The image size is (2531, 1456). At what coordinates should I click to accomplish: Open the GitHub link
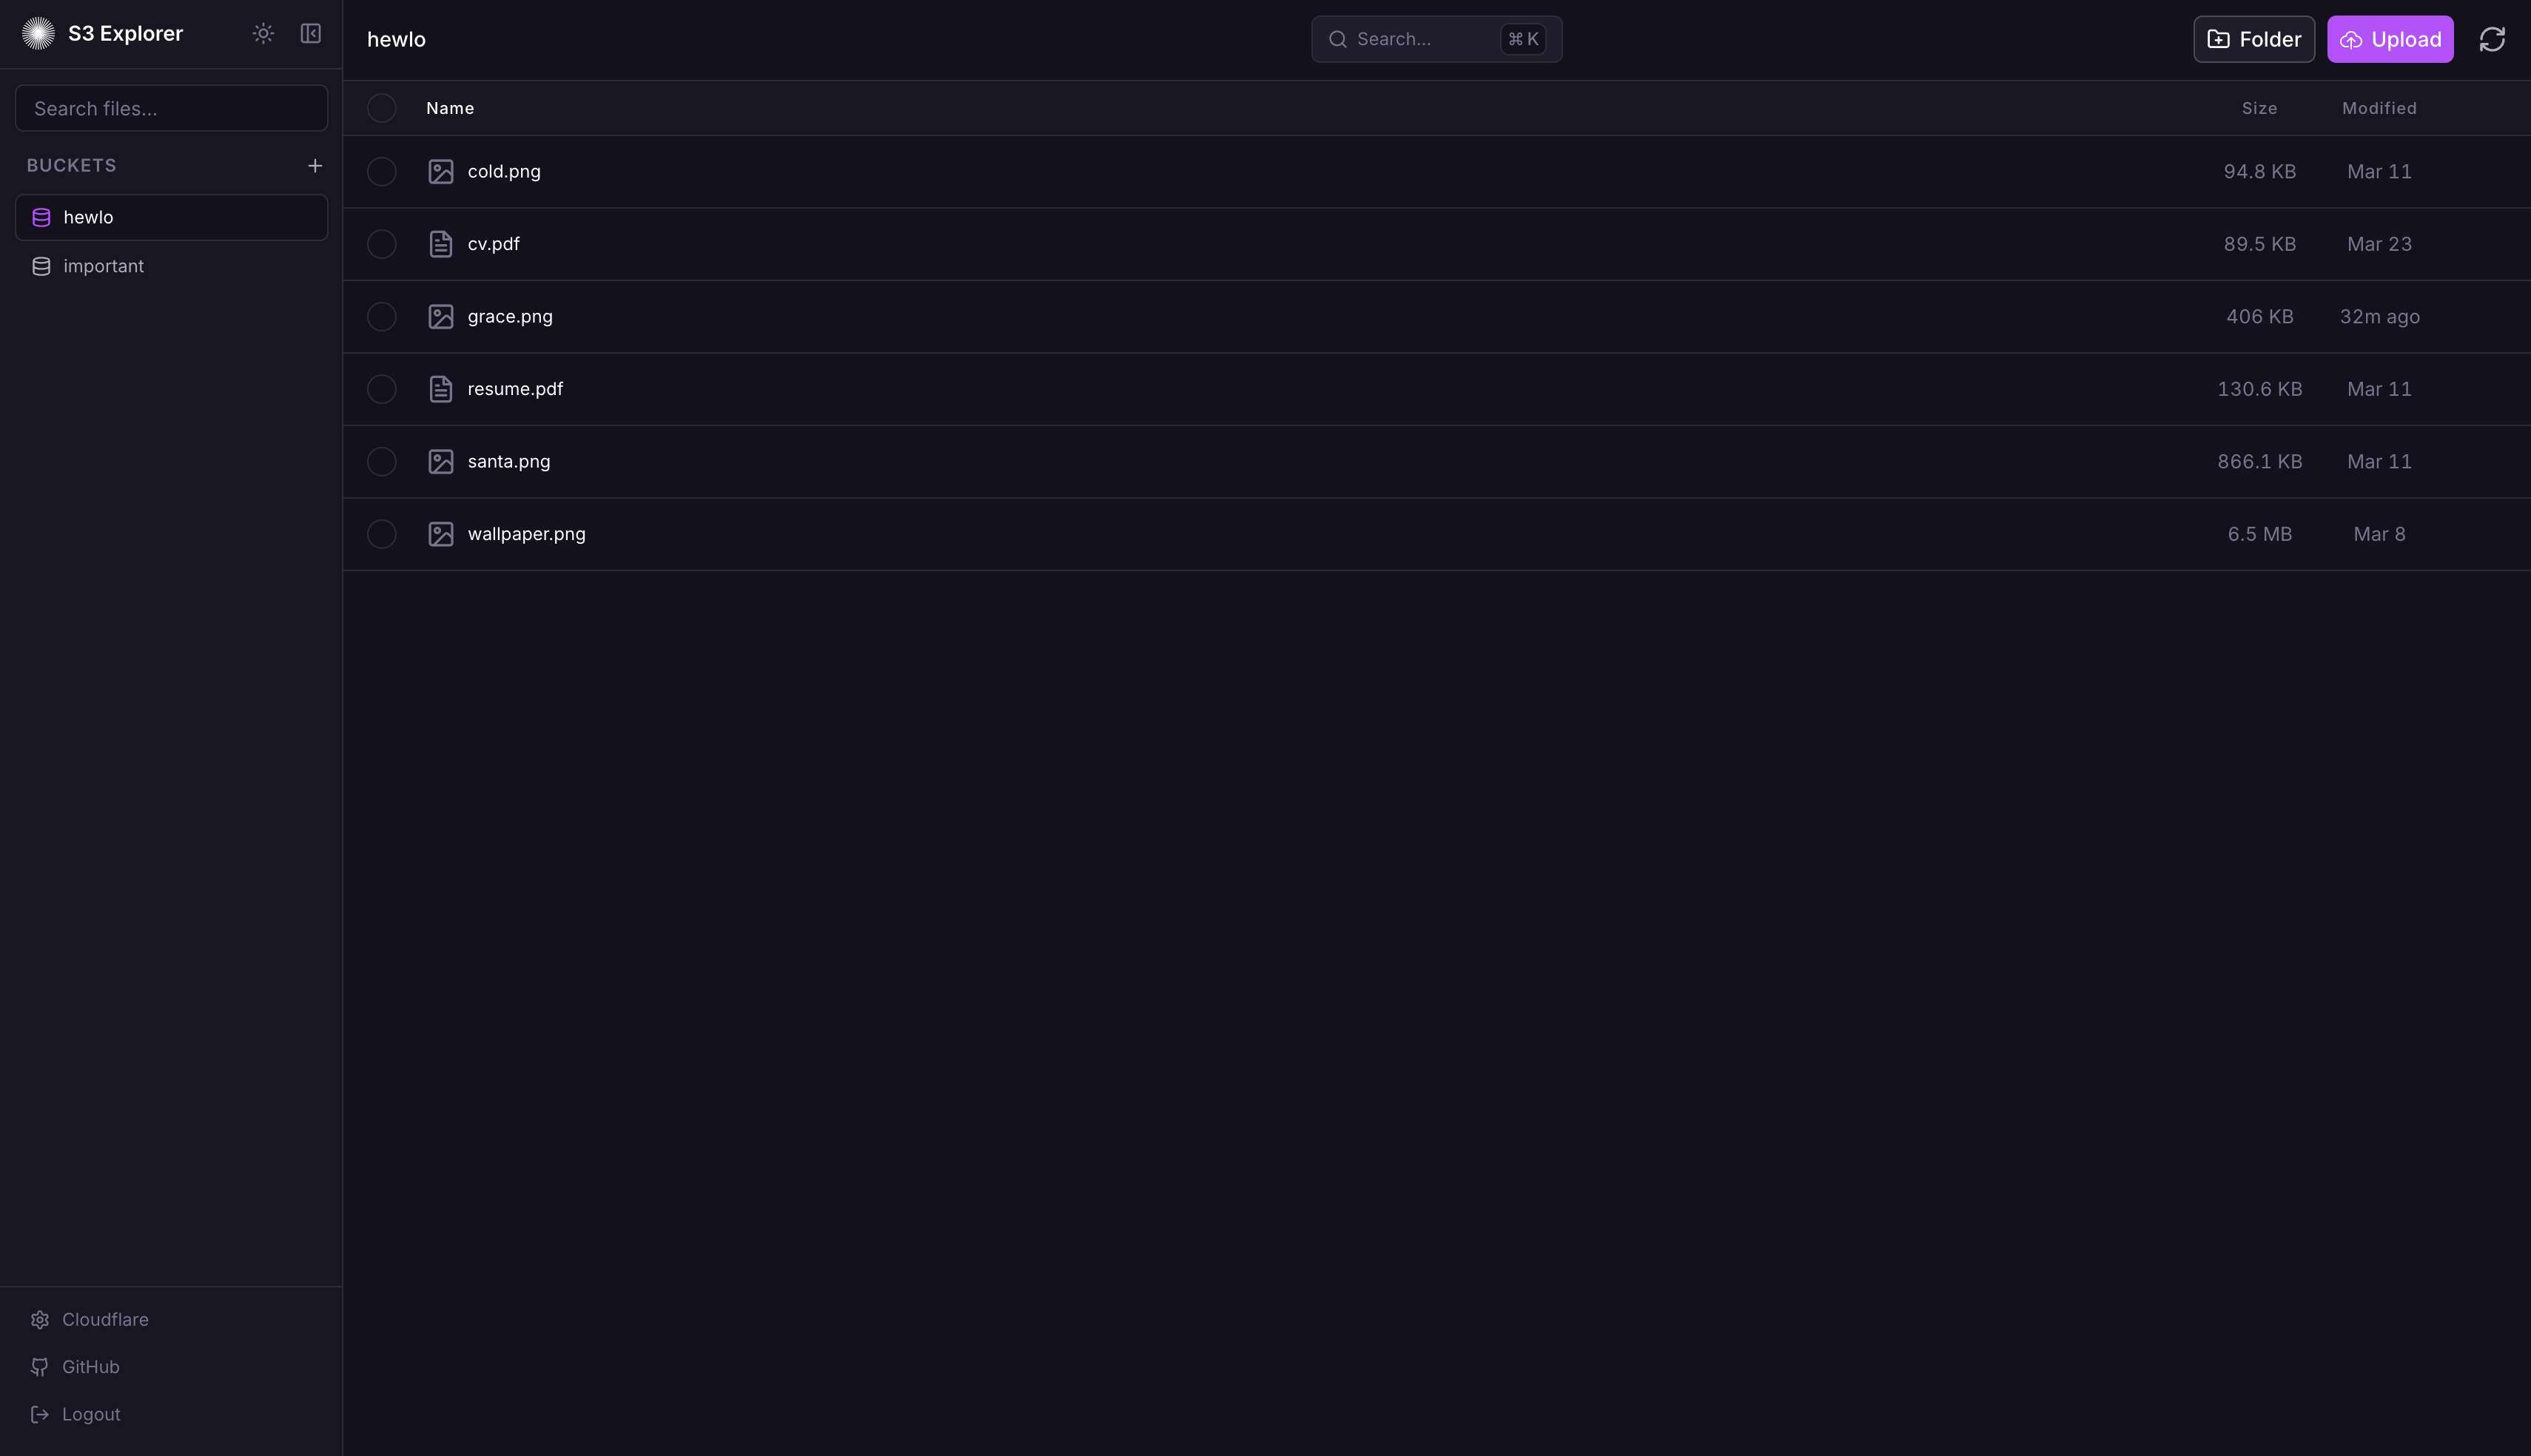90,1366
